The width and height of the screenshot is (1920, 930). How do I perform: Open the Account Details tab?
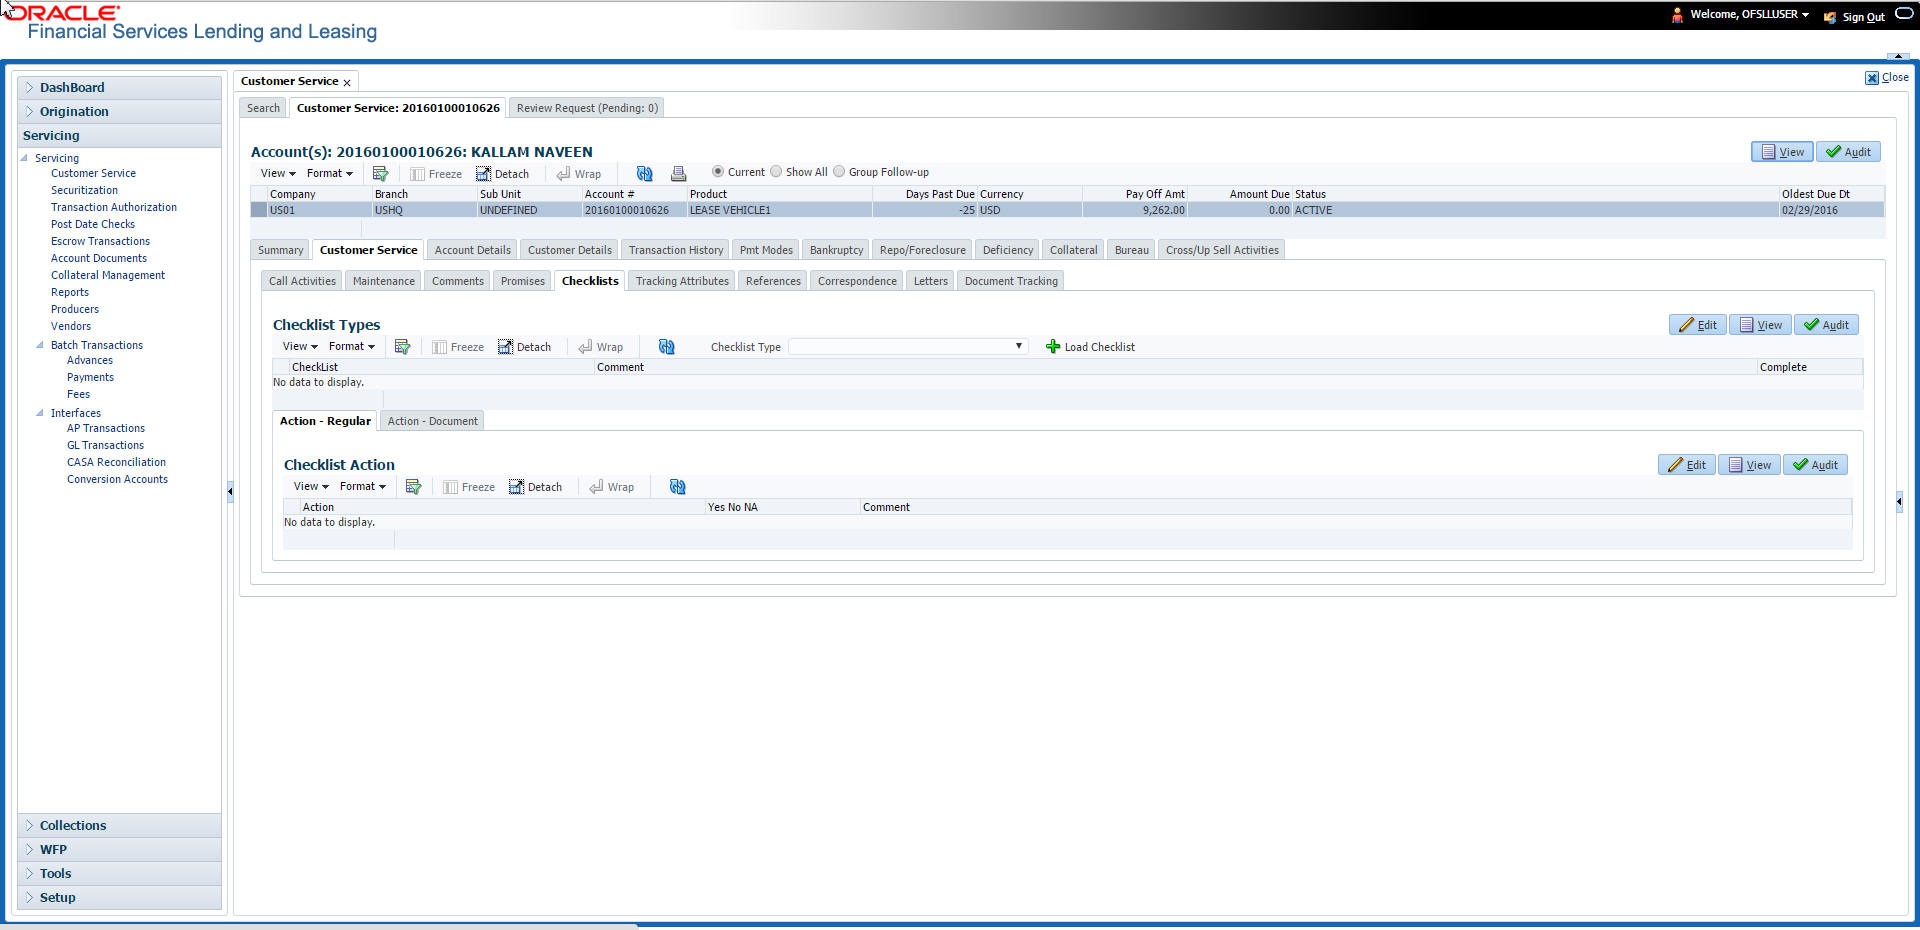(472, 250)
